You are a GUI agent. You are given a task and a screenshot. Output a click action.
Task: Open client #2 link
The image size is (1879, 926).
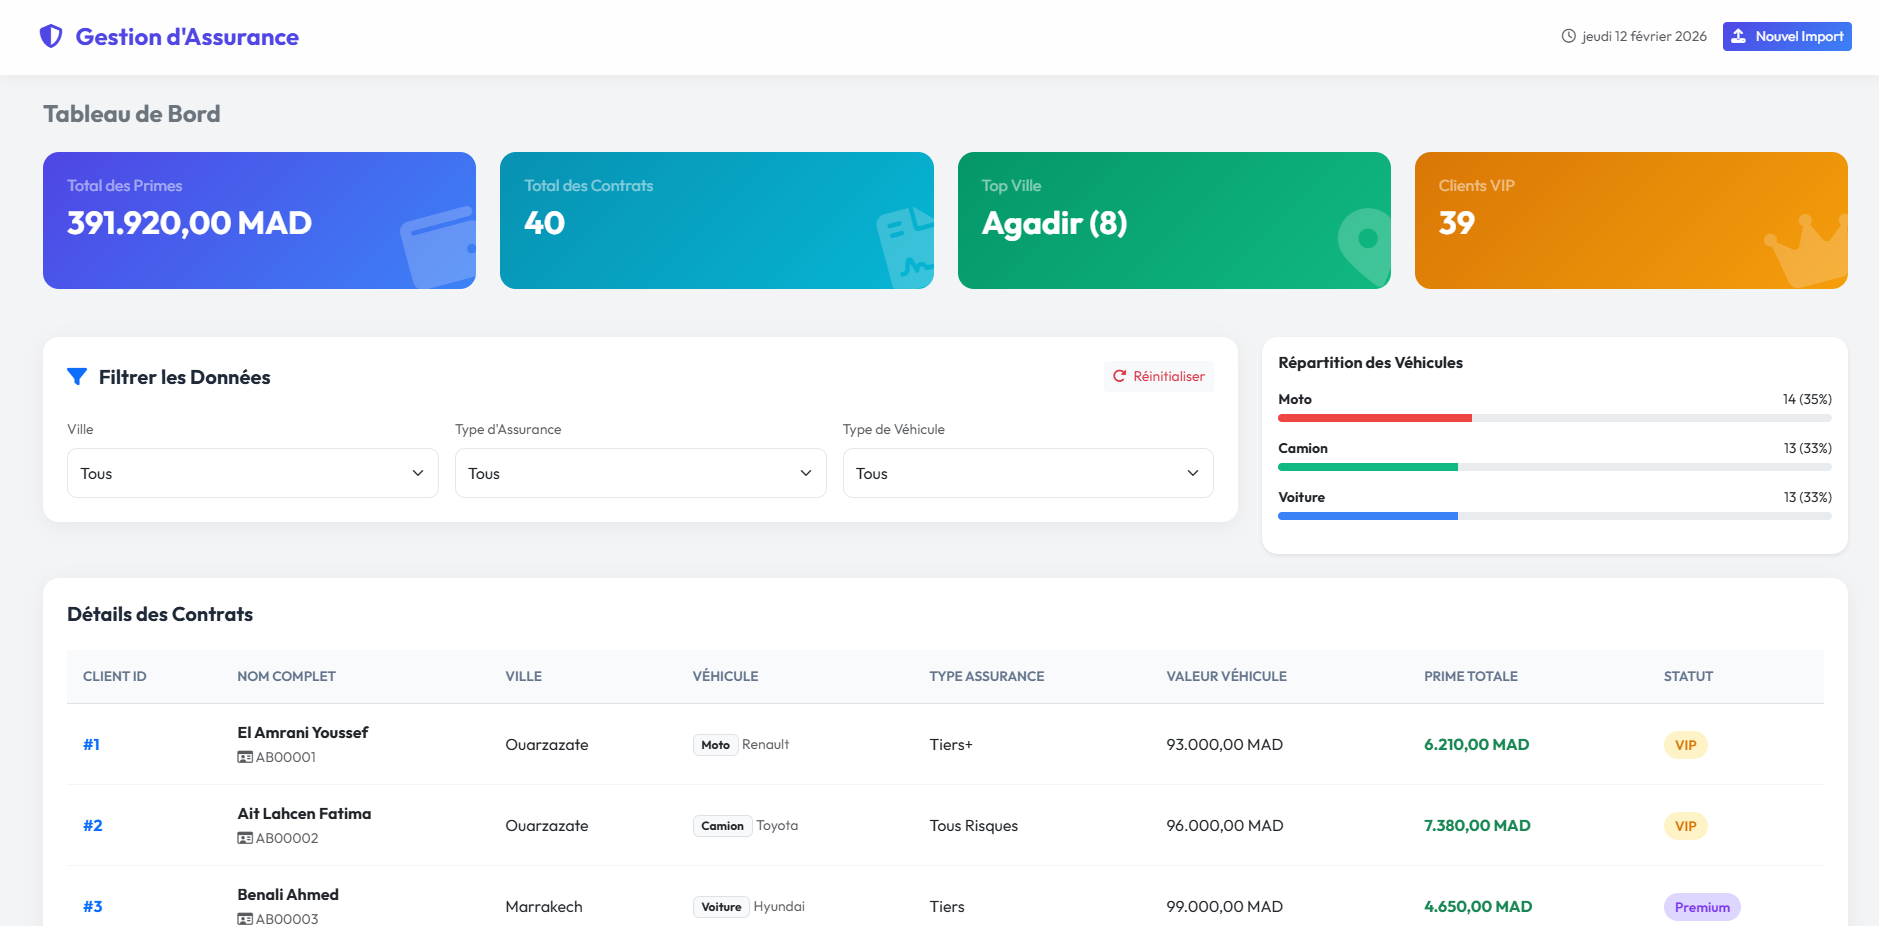click(92, 826)
